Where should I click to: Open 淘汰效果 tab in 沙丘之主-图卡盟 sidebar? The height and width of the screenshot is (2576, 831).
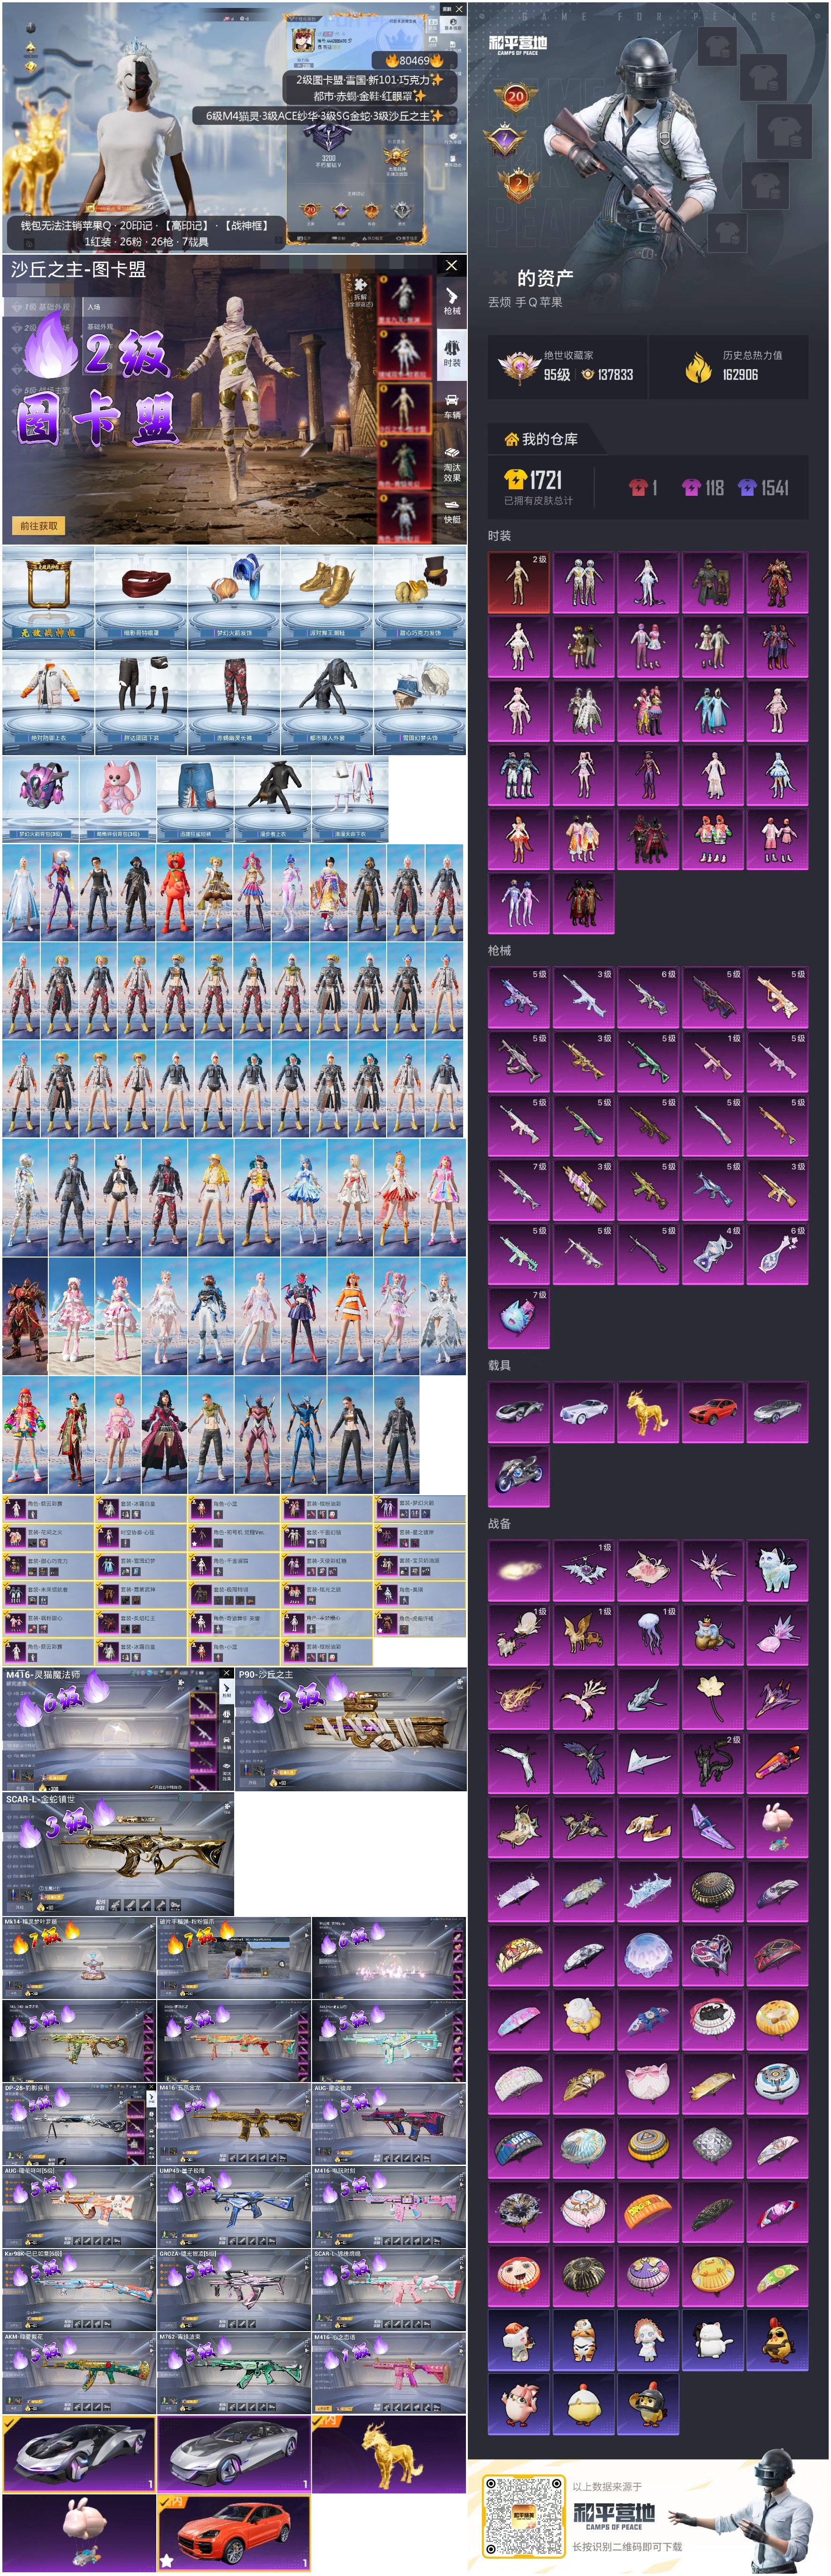tap(452, 465)
